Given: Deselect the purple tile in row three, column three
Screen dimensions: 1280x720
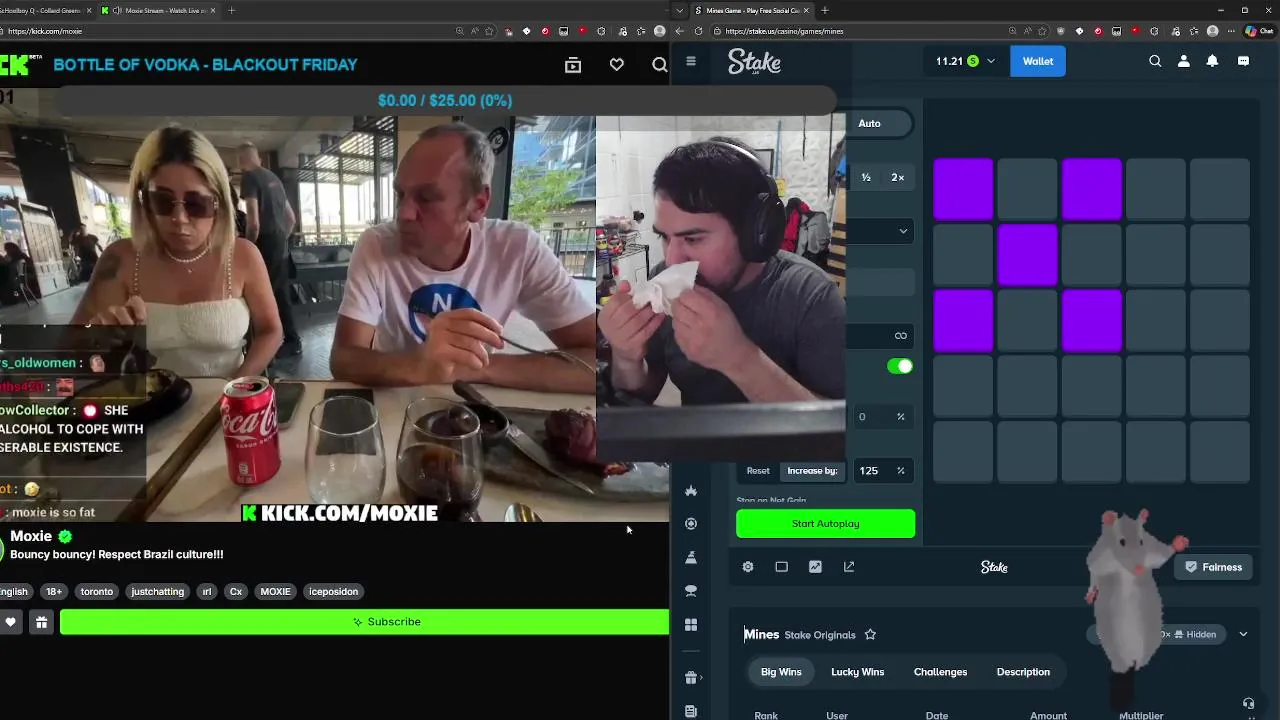Looking at the screenshot, I should (1092, 321).
